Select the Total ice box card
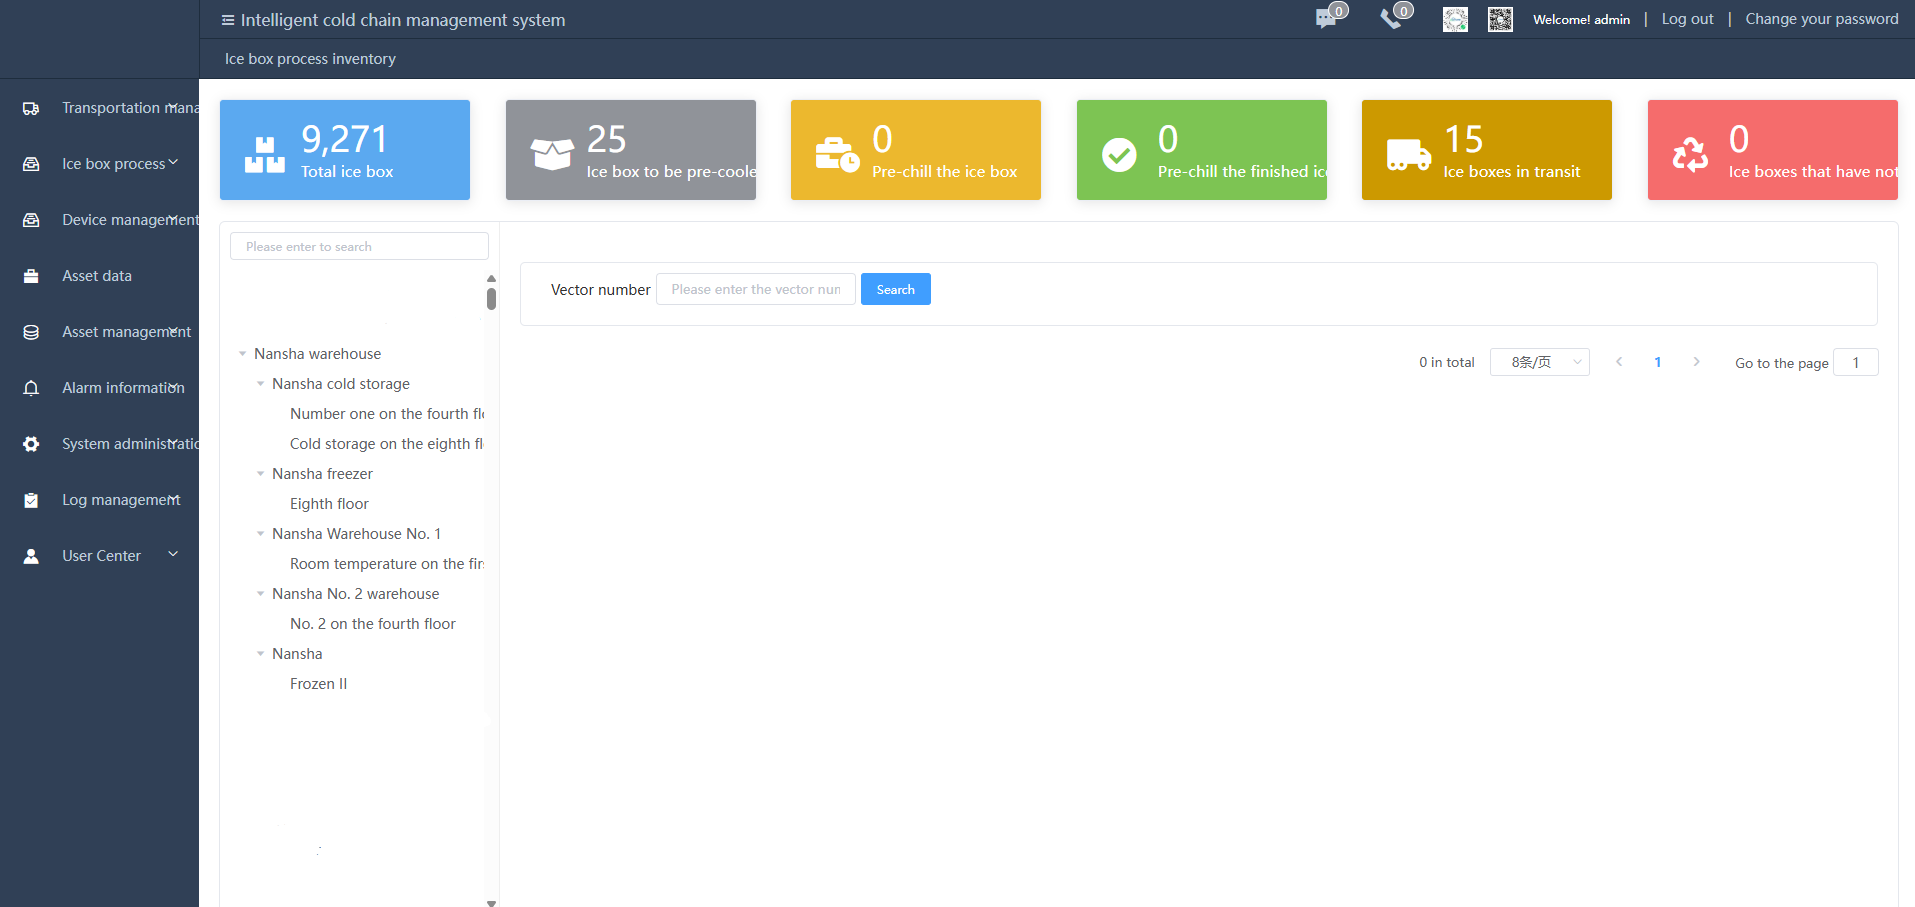The height and width of the screenshot is (907, 1915). coord(345,150)
